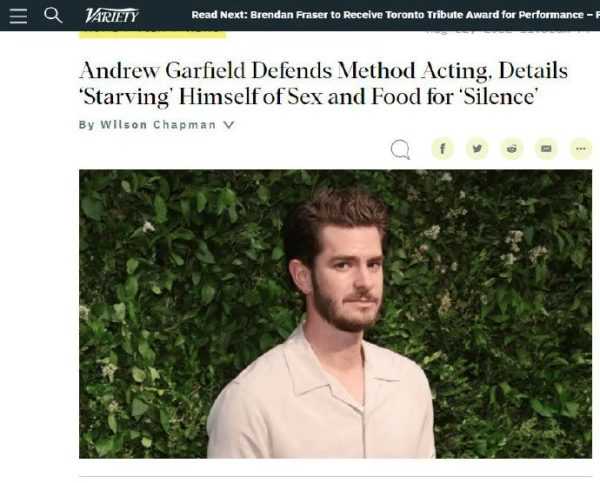Click the second headline line mentioning 'Silence'

pos(309,96)
